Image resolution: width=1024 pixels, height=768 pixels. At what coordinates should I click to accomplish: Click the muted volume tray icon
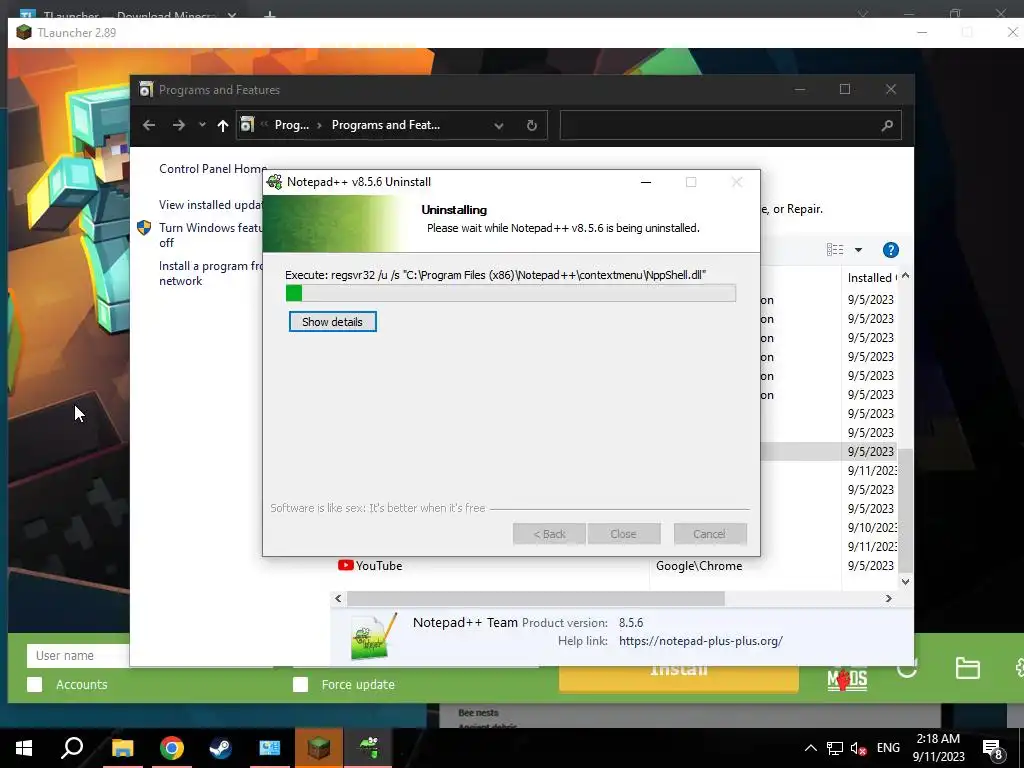pos(858,748)
